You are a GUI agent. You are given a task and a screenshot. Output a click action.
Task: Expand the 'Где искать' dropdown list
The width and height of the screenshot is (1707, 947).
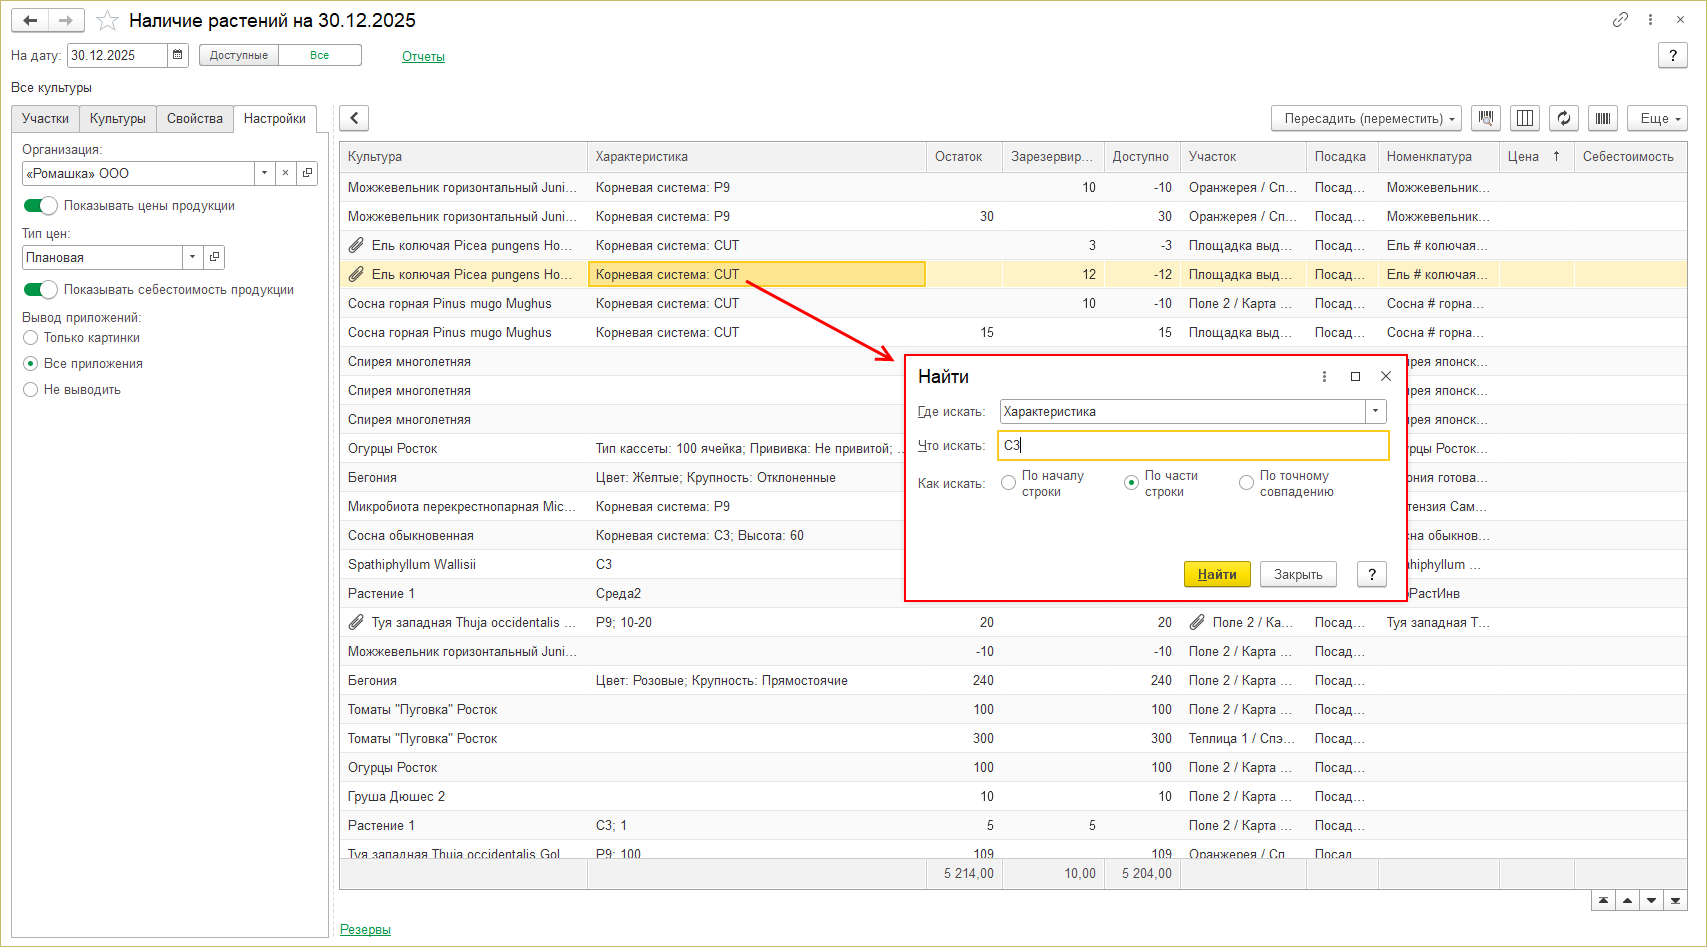[x=1376, y=411]
